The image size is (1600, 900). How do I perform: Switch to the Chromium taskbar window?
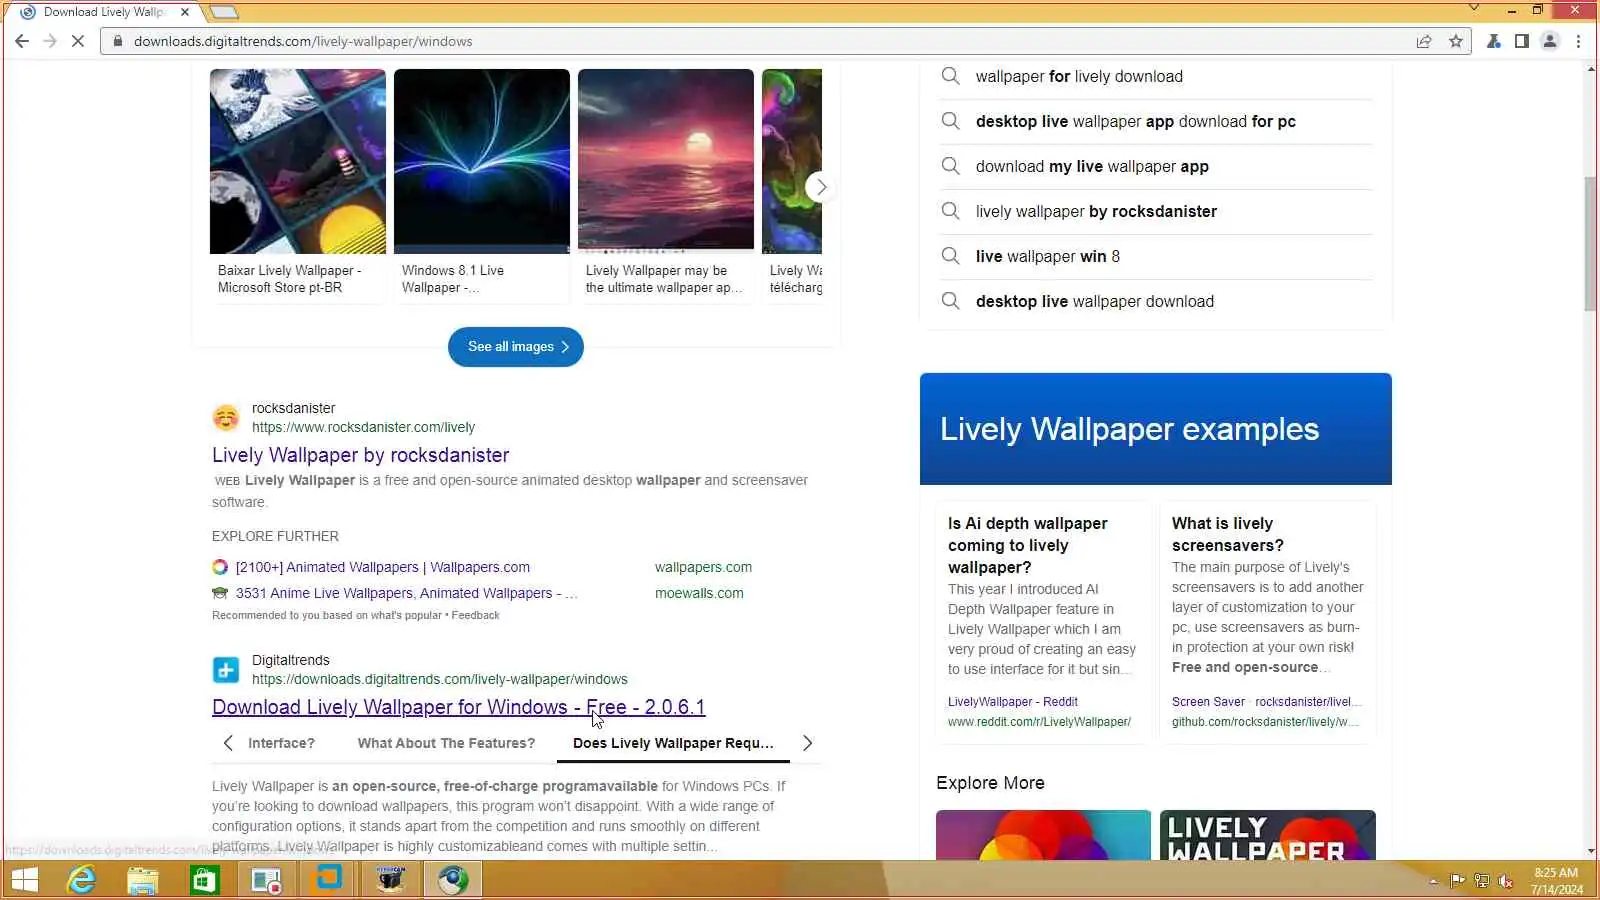click(453, 880)
